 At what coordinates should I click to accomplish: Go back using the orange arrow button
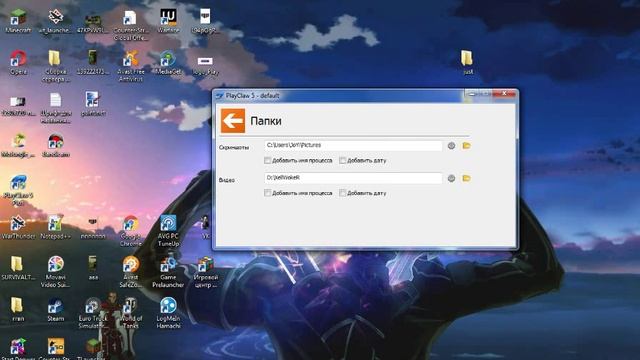coord(233,121)
